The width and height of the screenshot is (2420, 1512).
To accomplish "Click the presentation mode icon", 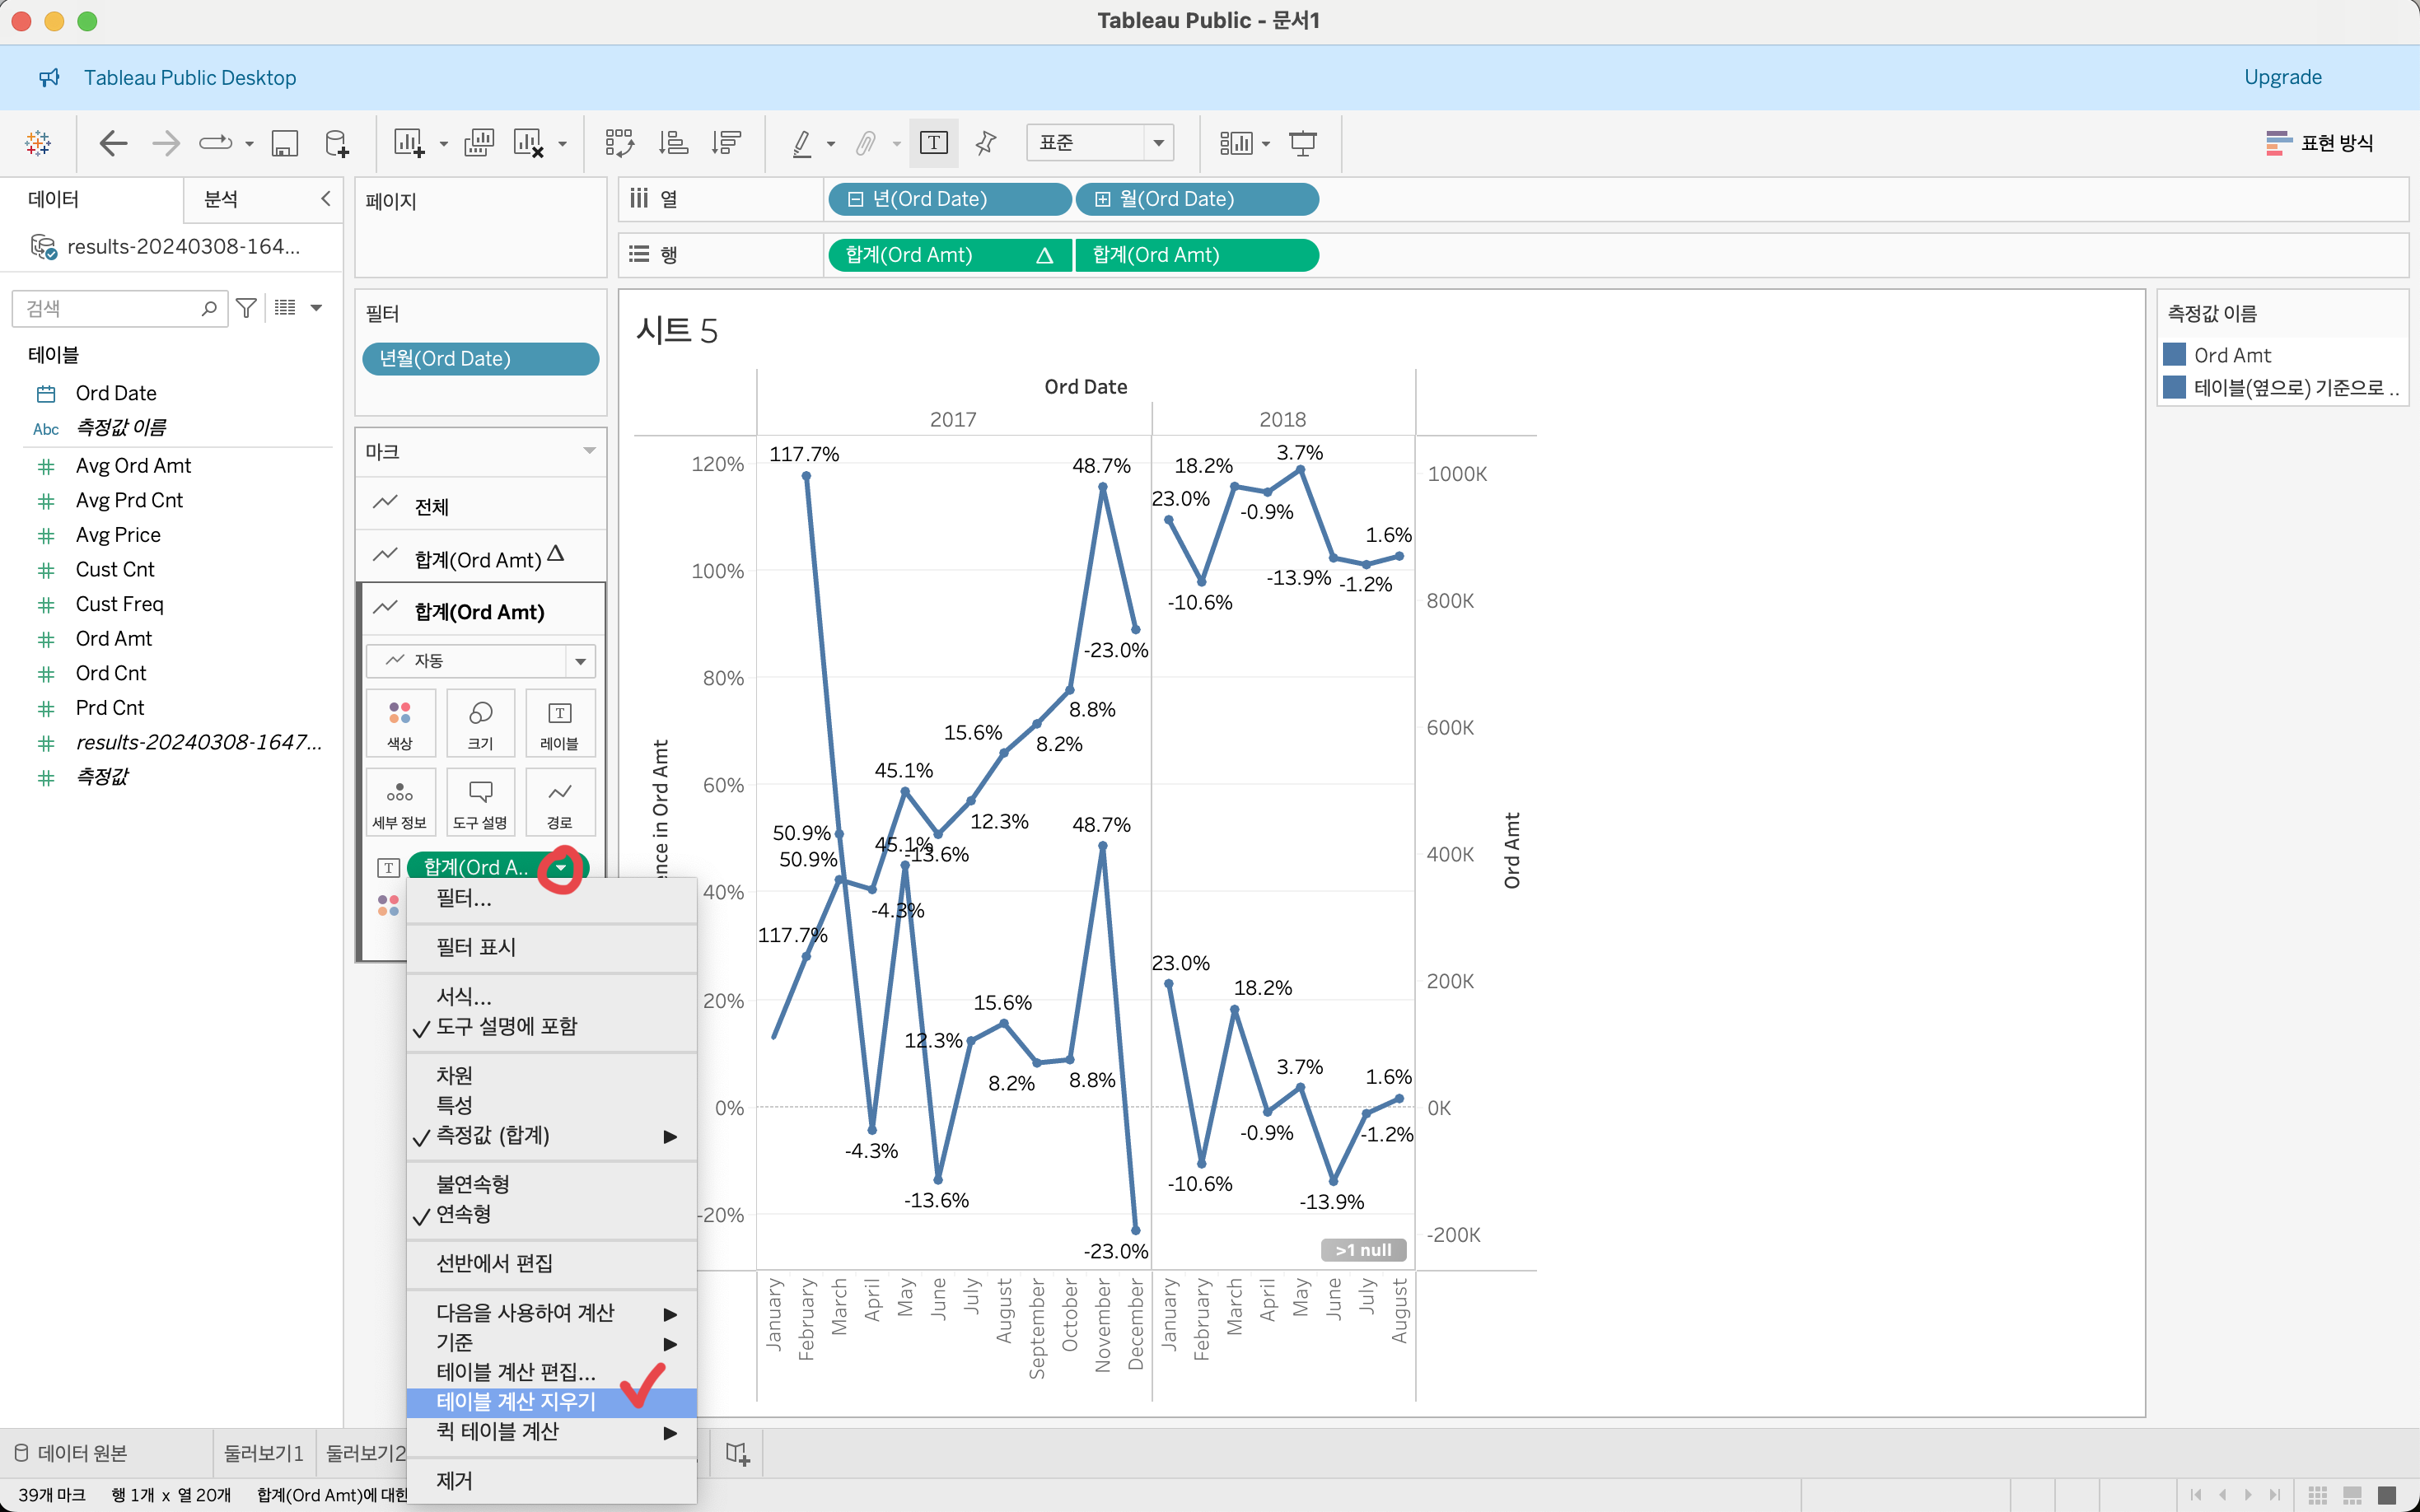I will 1302,143.
